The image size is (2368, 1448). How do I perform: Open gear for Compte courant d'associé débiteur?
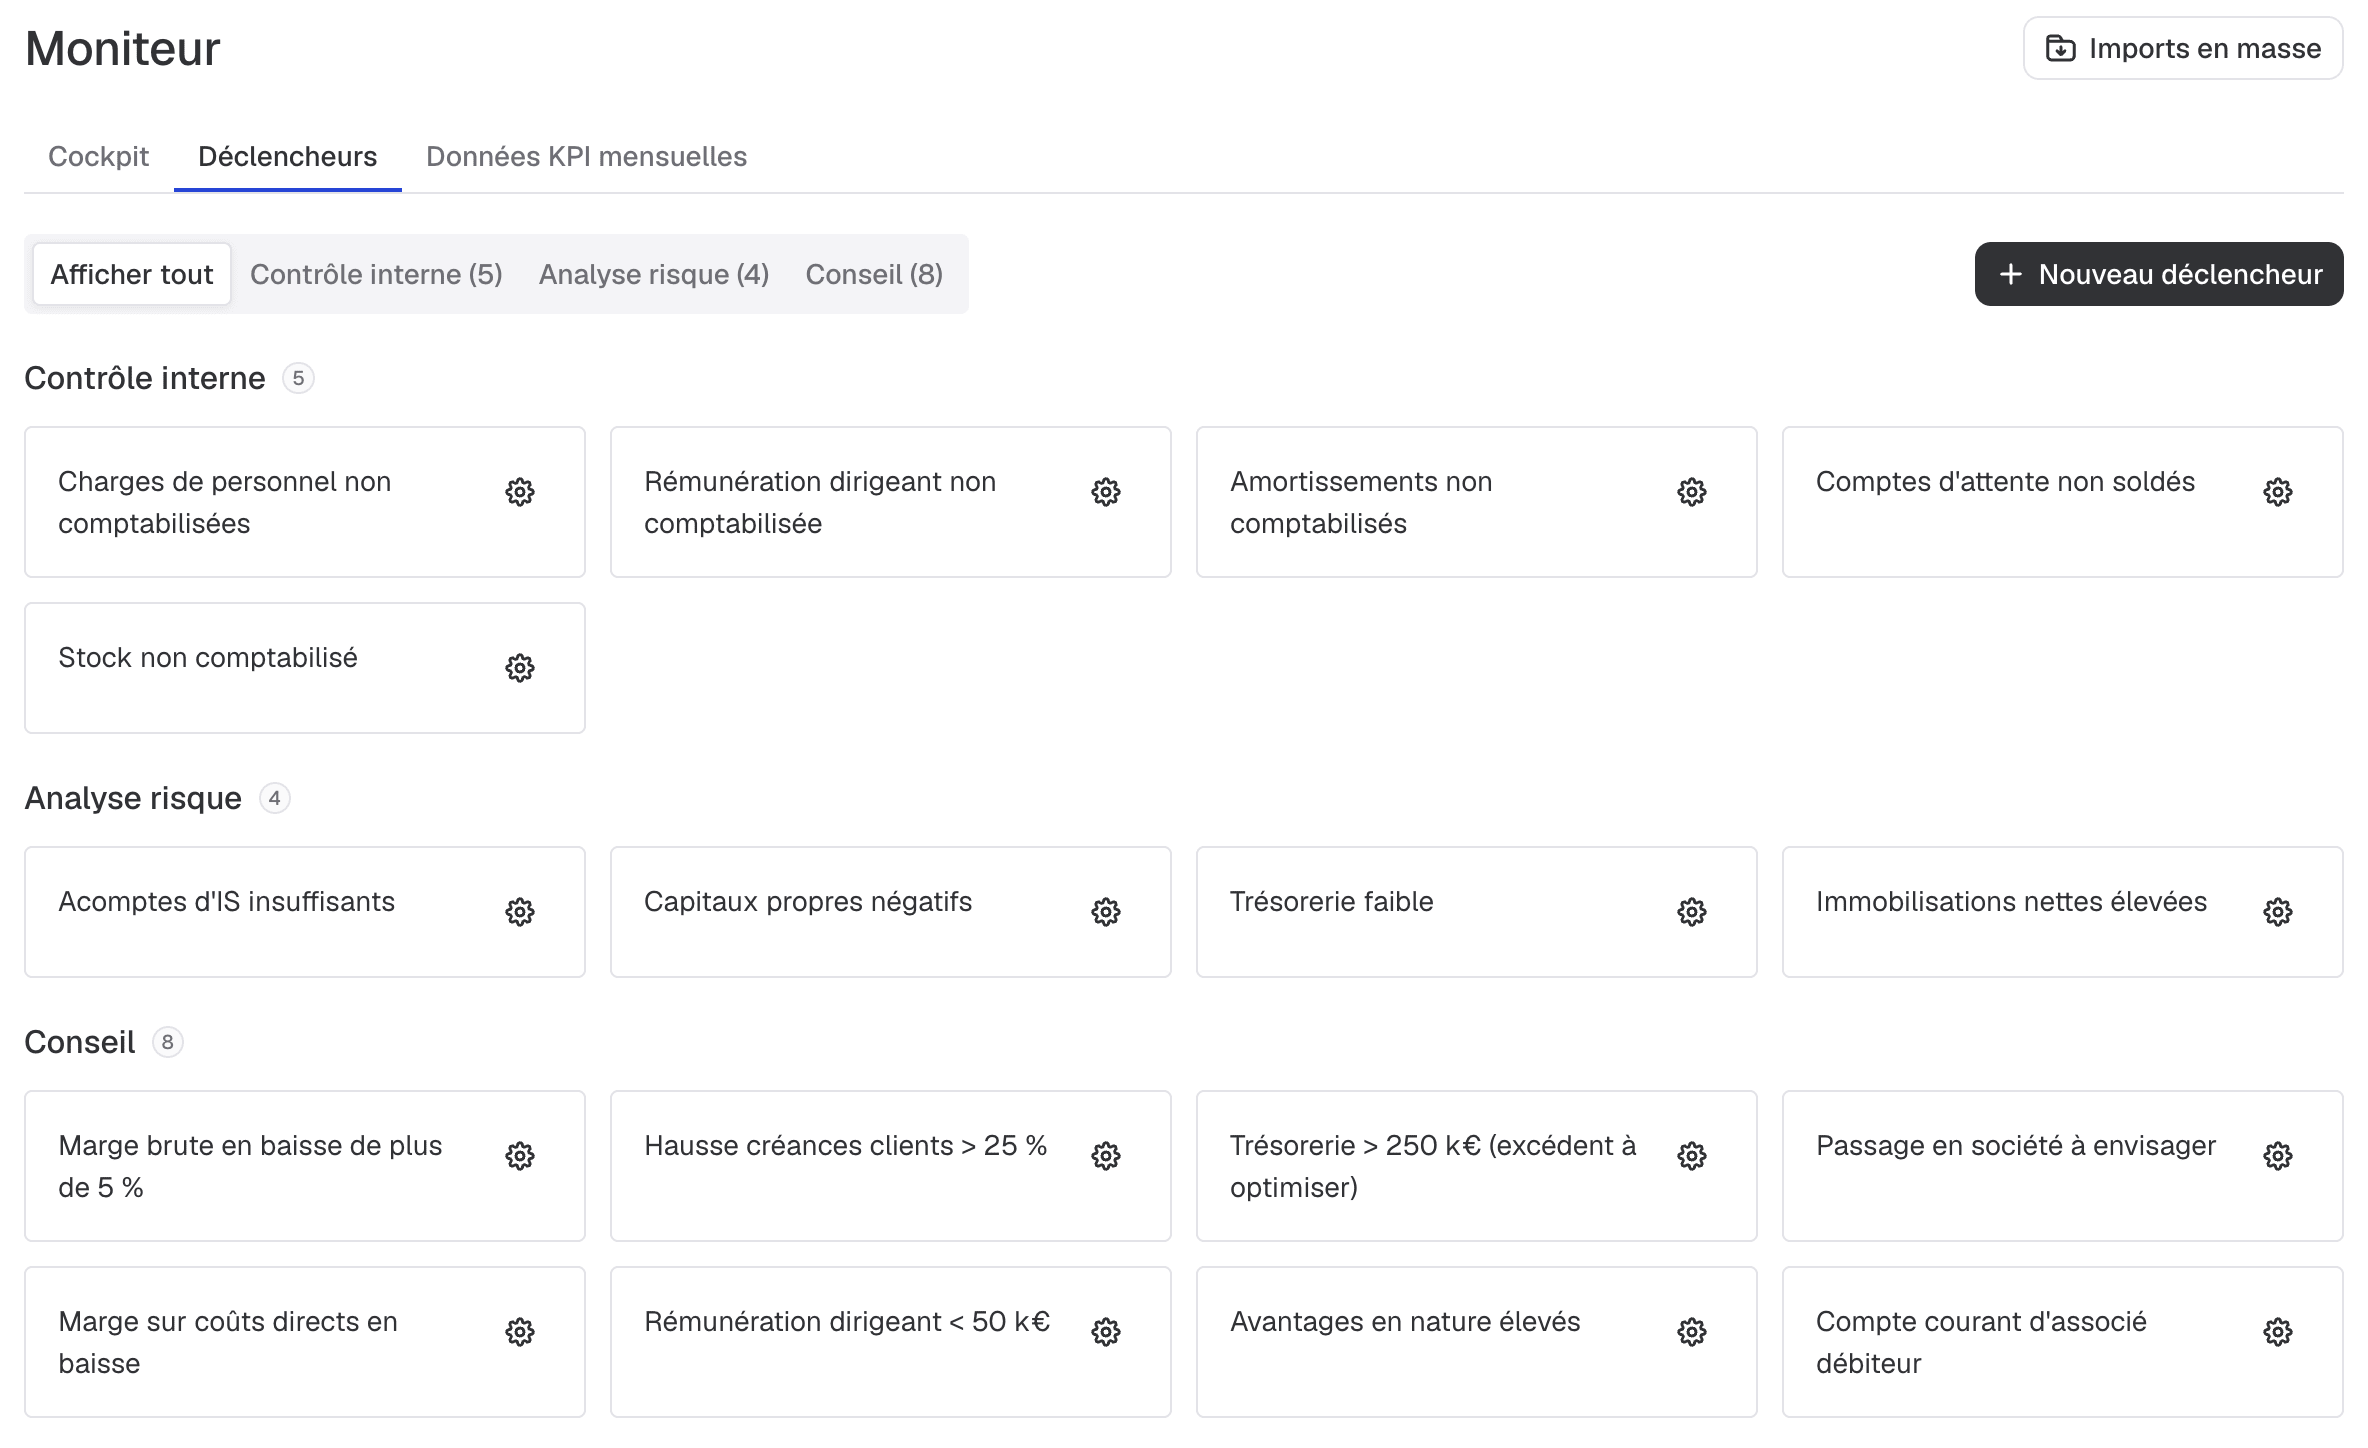click(x=2278, y=1332)
